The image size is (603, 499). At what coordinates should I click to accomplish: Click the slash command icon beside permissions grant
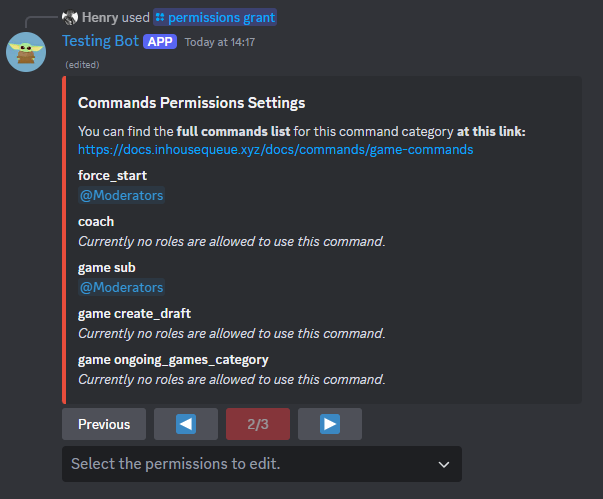(x=160, y=17)
